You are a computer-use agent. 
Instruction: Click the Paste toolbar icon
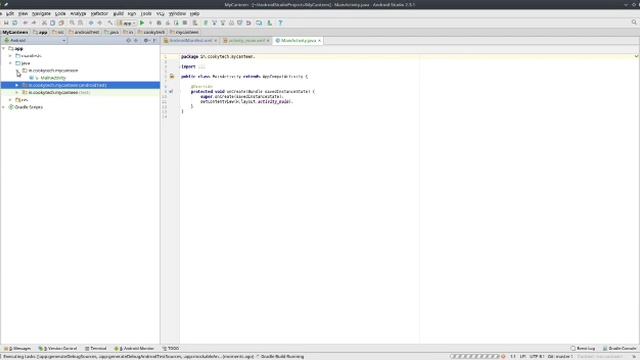61,23
